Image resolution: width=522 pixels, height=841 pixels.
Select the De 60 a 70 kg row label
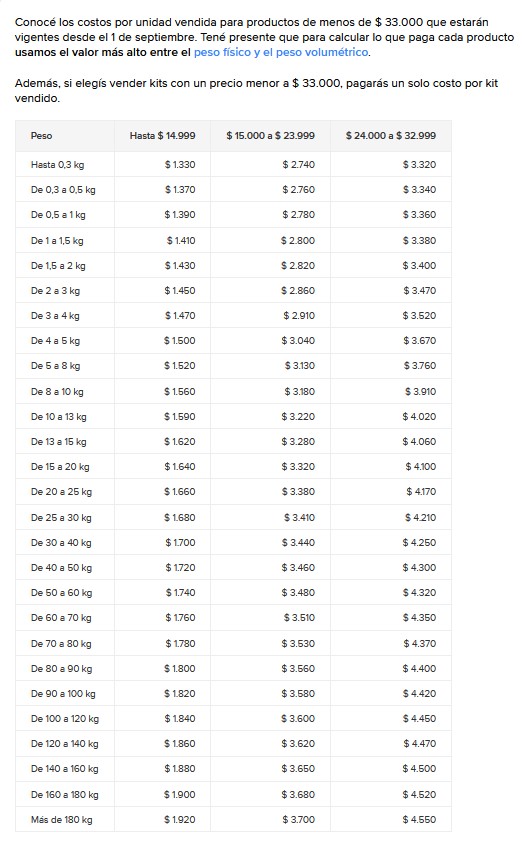(x=61, y=618)
